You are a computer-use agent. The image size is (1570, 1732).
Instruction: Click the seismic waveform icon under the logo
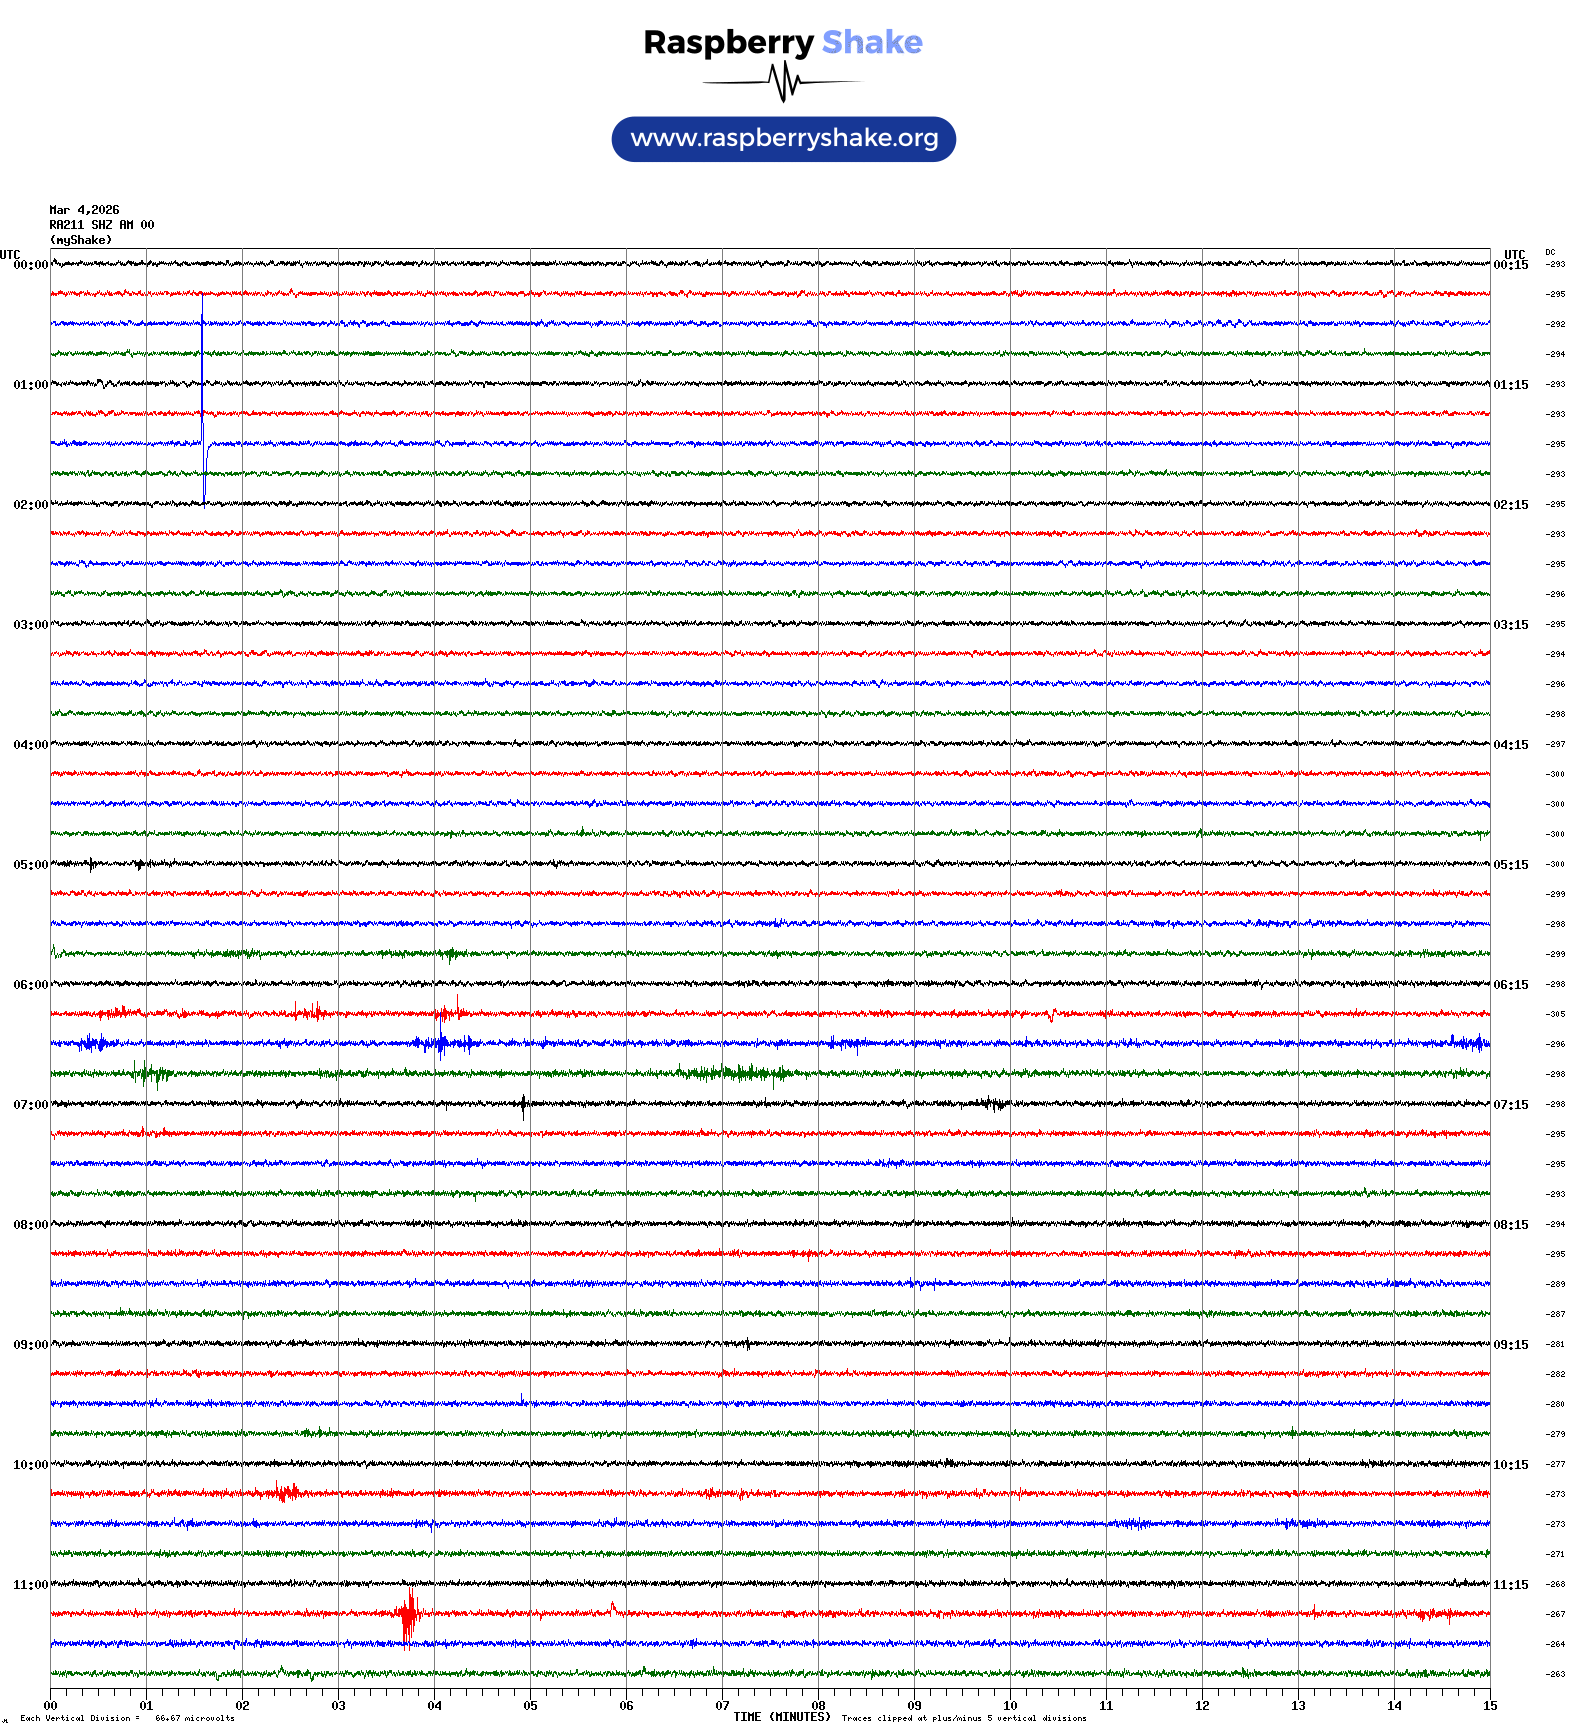coord(782,82)
